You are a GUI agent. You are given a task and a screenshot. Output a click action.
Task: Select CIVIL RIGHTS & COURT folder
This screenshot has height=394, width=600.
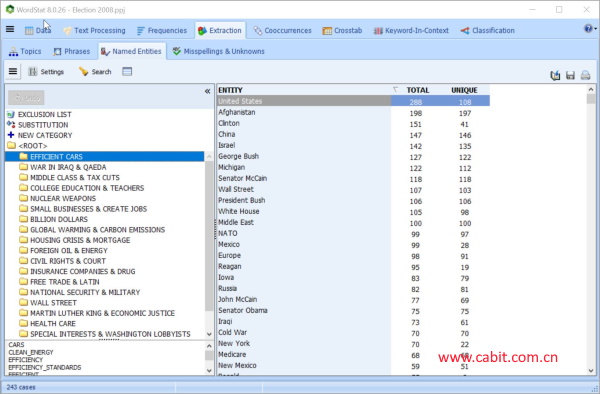(62, 261)
